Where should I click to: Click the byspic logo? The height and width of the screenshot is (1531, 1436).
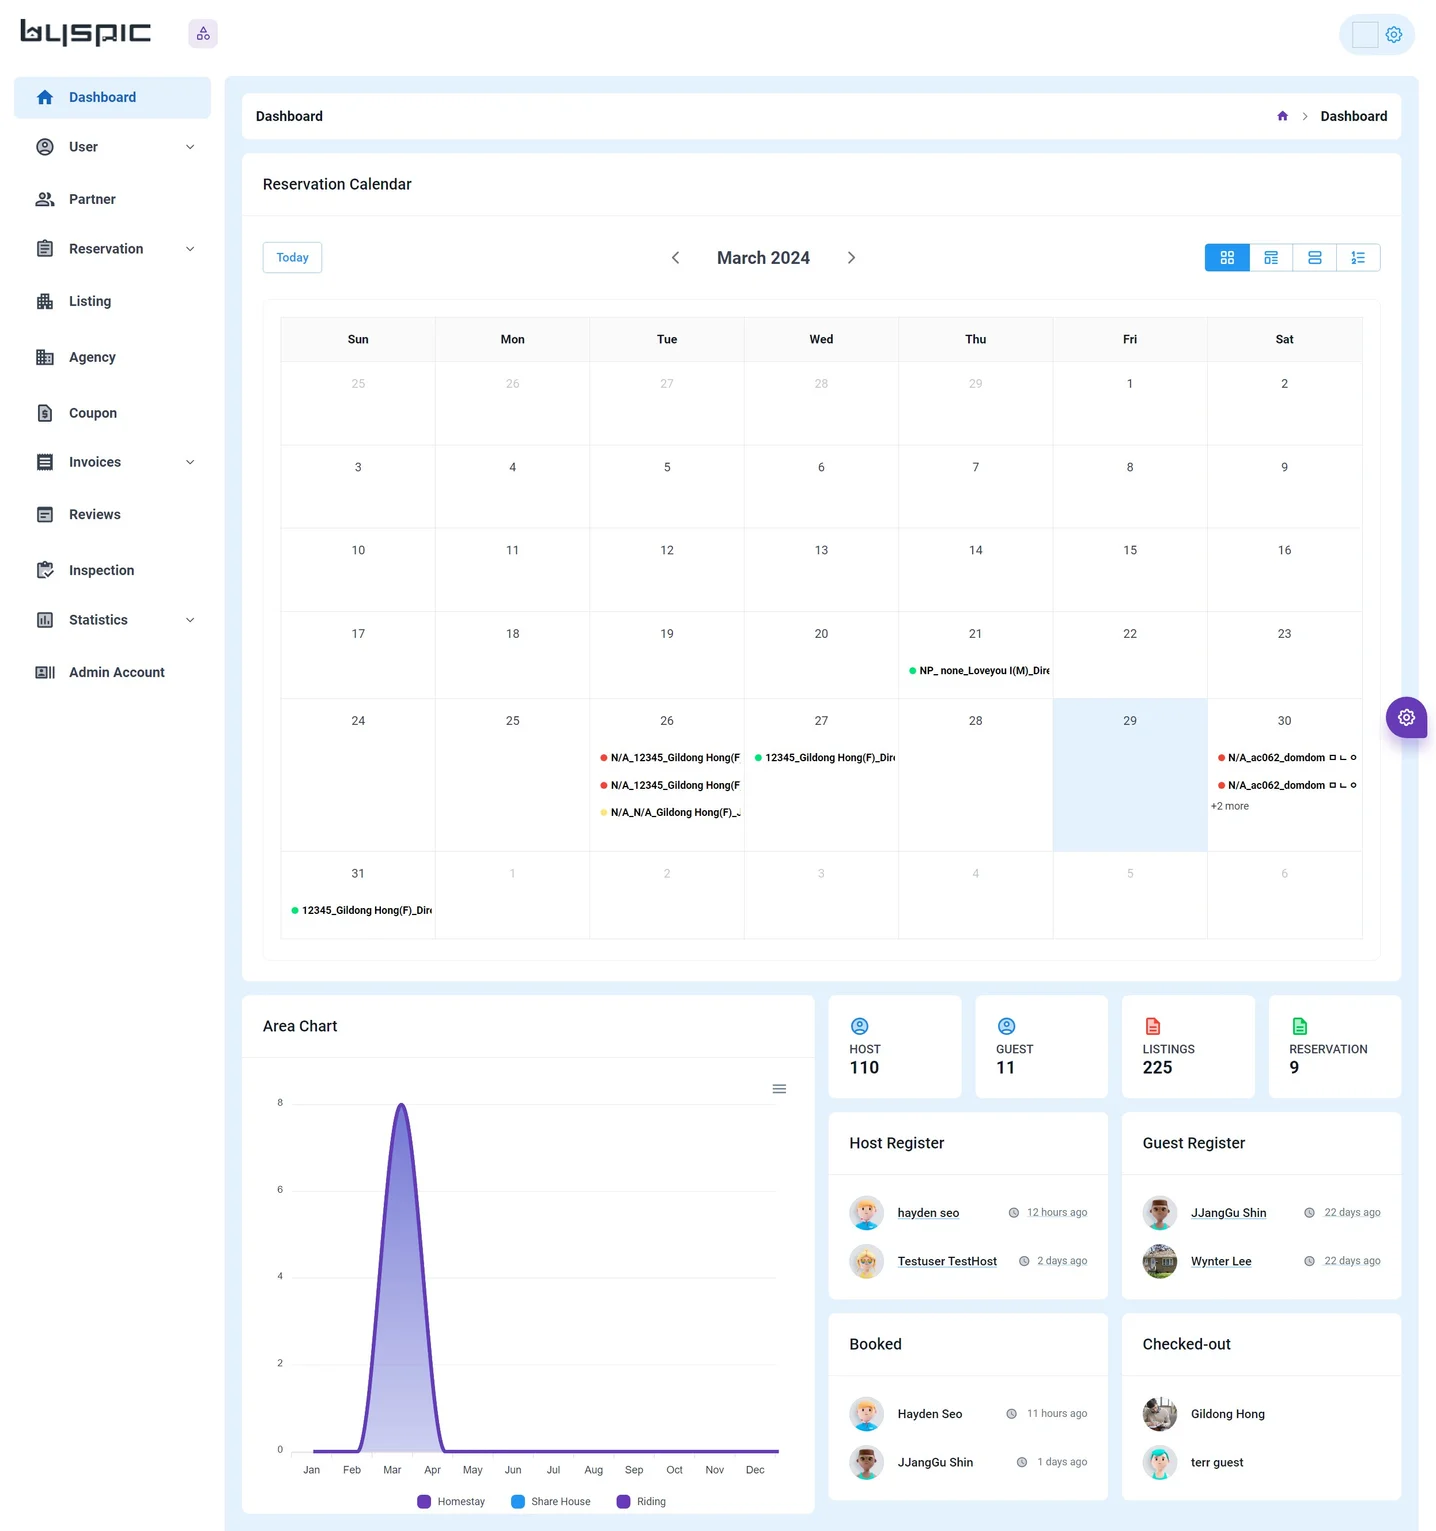pos(86,33)
